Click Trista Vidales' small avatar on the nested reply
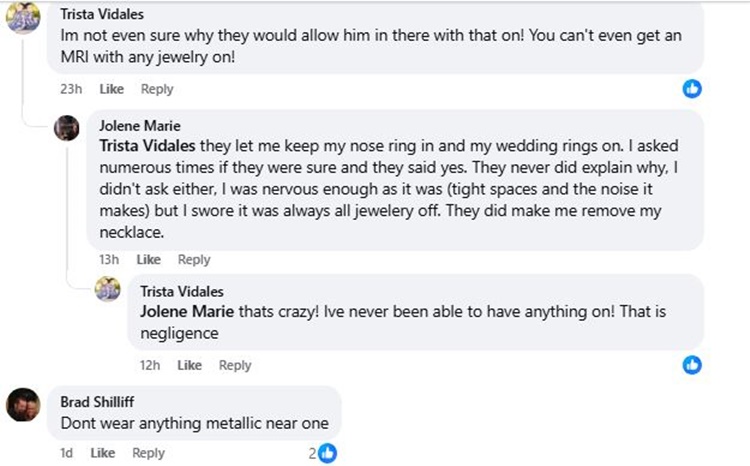The width and height of the screenshot is (750, 466). pos(107,290)
